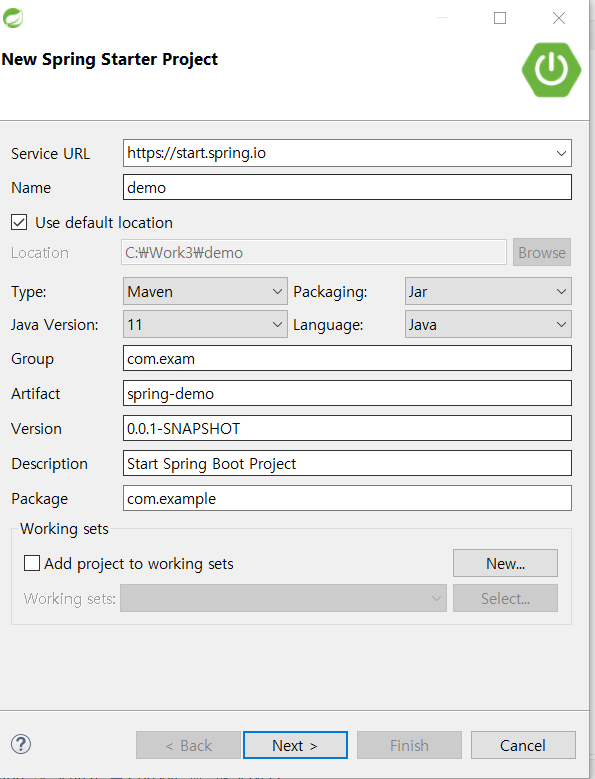The width and height of the screenshot is (595, 779).
Task: Open the Type dropdown showing Maven
Action: pos(205,291)
